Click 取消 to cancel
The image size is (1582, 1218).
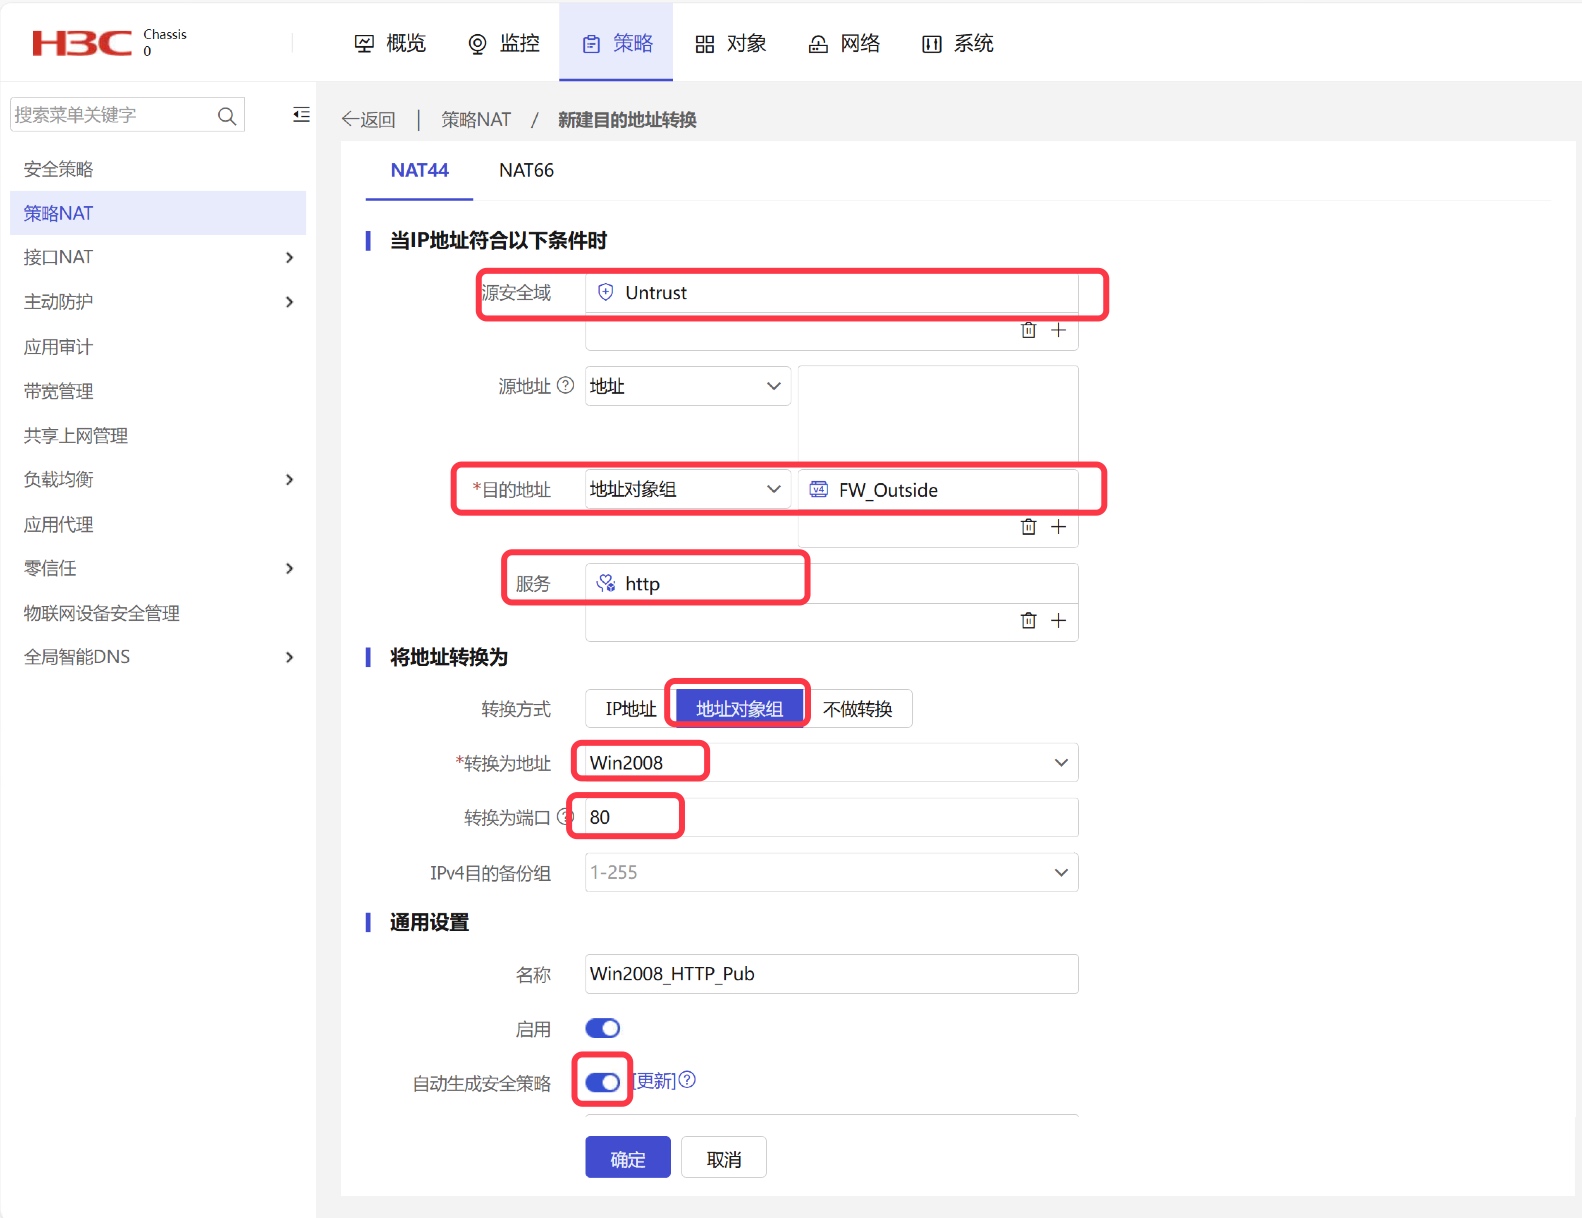(724, 1158)
